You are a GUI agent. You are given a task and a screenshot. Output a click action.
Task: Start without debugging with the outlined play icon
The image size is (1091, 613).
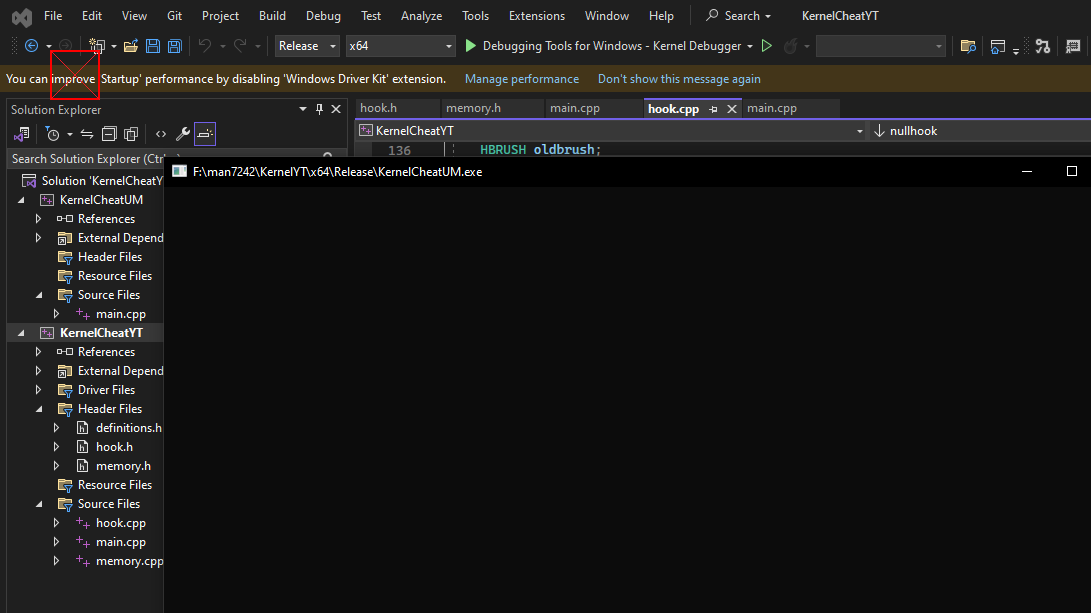click(x=767, y=46)
